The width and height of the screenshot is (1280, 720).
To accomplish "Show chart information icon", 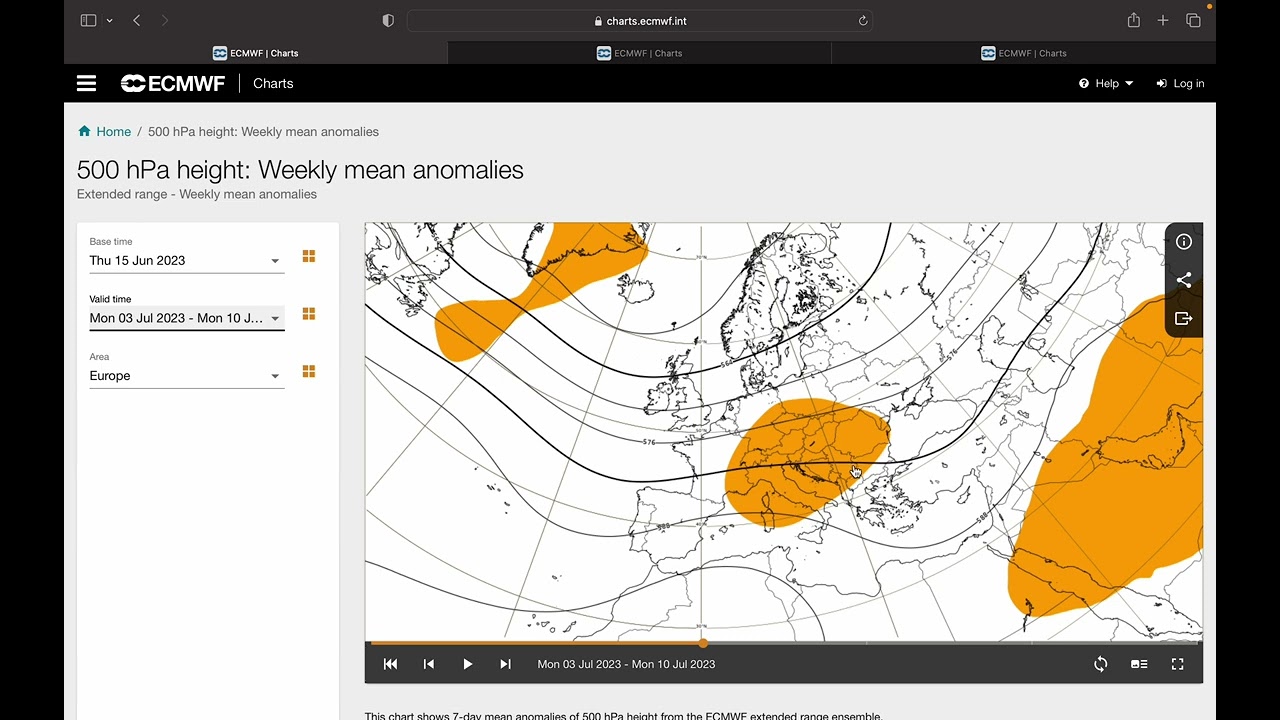I will (1184, 242).
